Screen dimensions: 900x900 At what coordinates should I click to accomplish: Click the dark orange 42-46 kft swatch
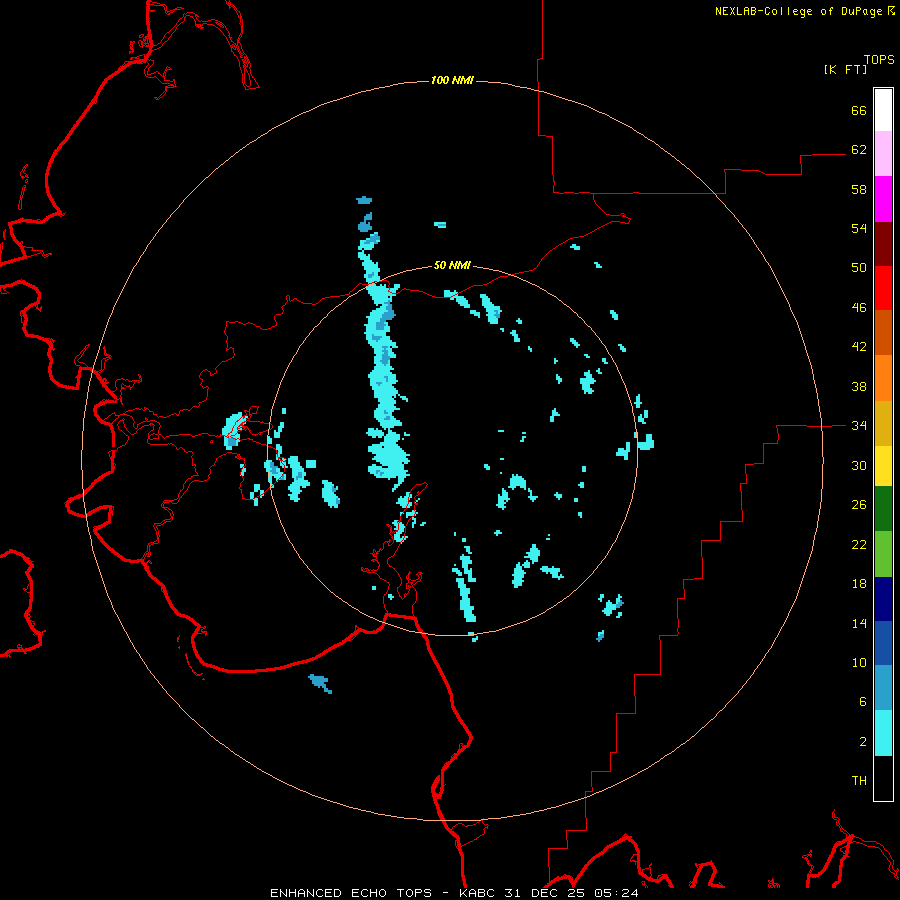click(883, 333)
